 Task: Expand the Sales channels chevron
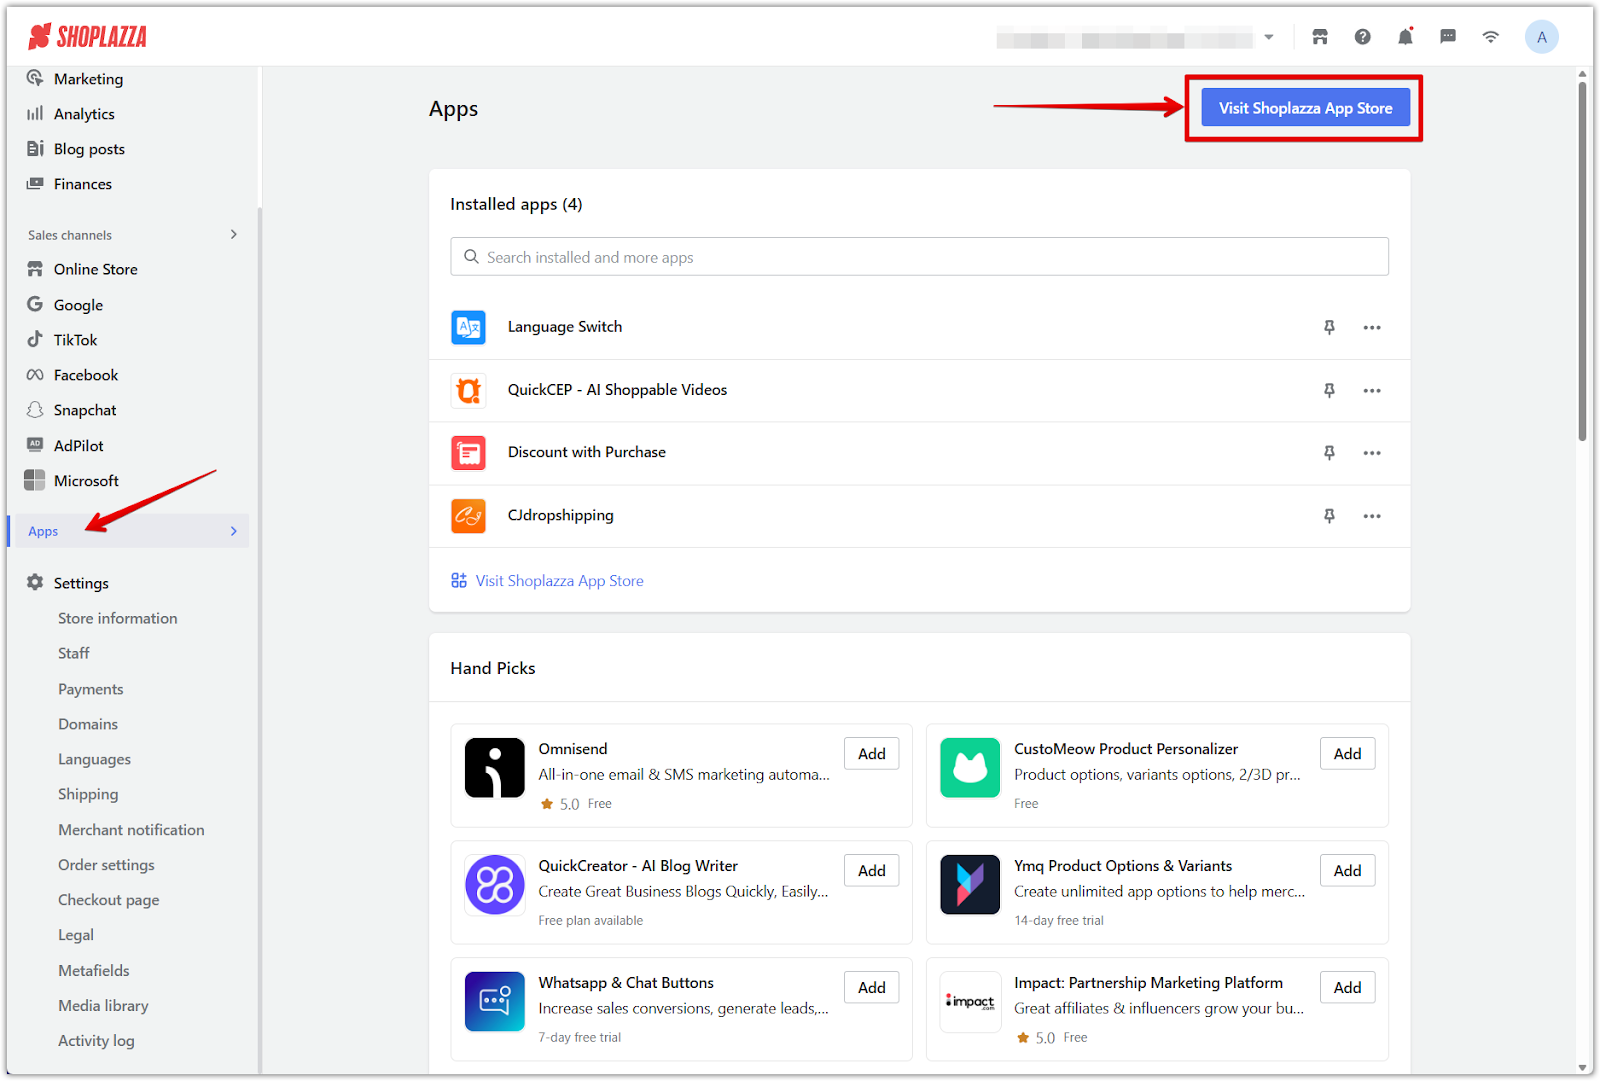[x=234, y=235]
